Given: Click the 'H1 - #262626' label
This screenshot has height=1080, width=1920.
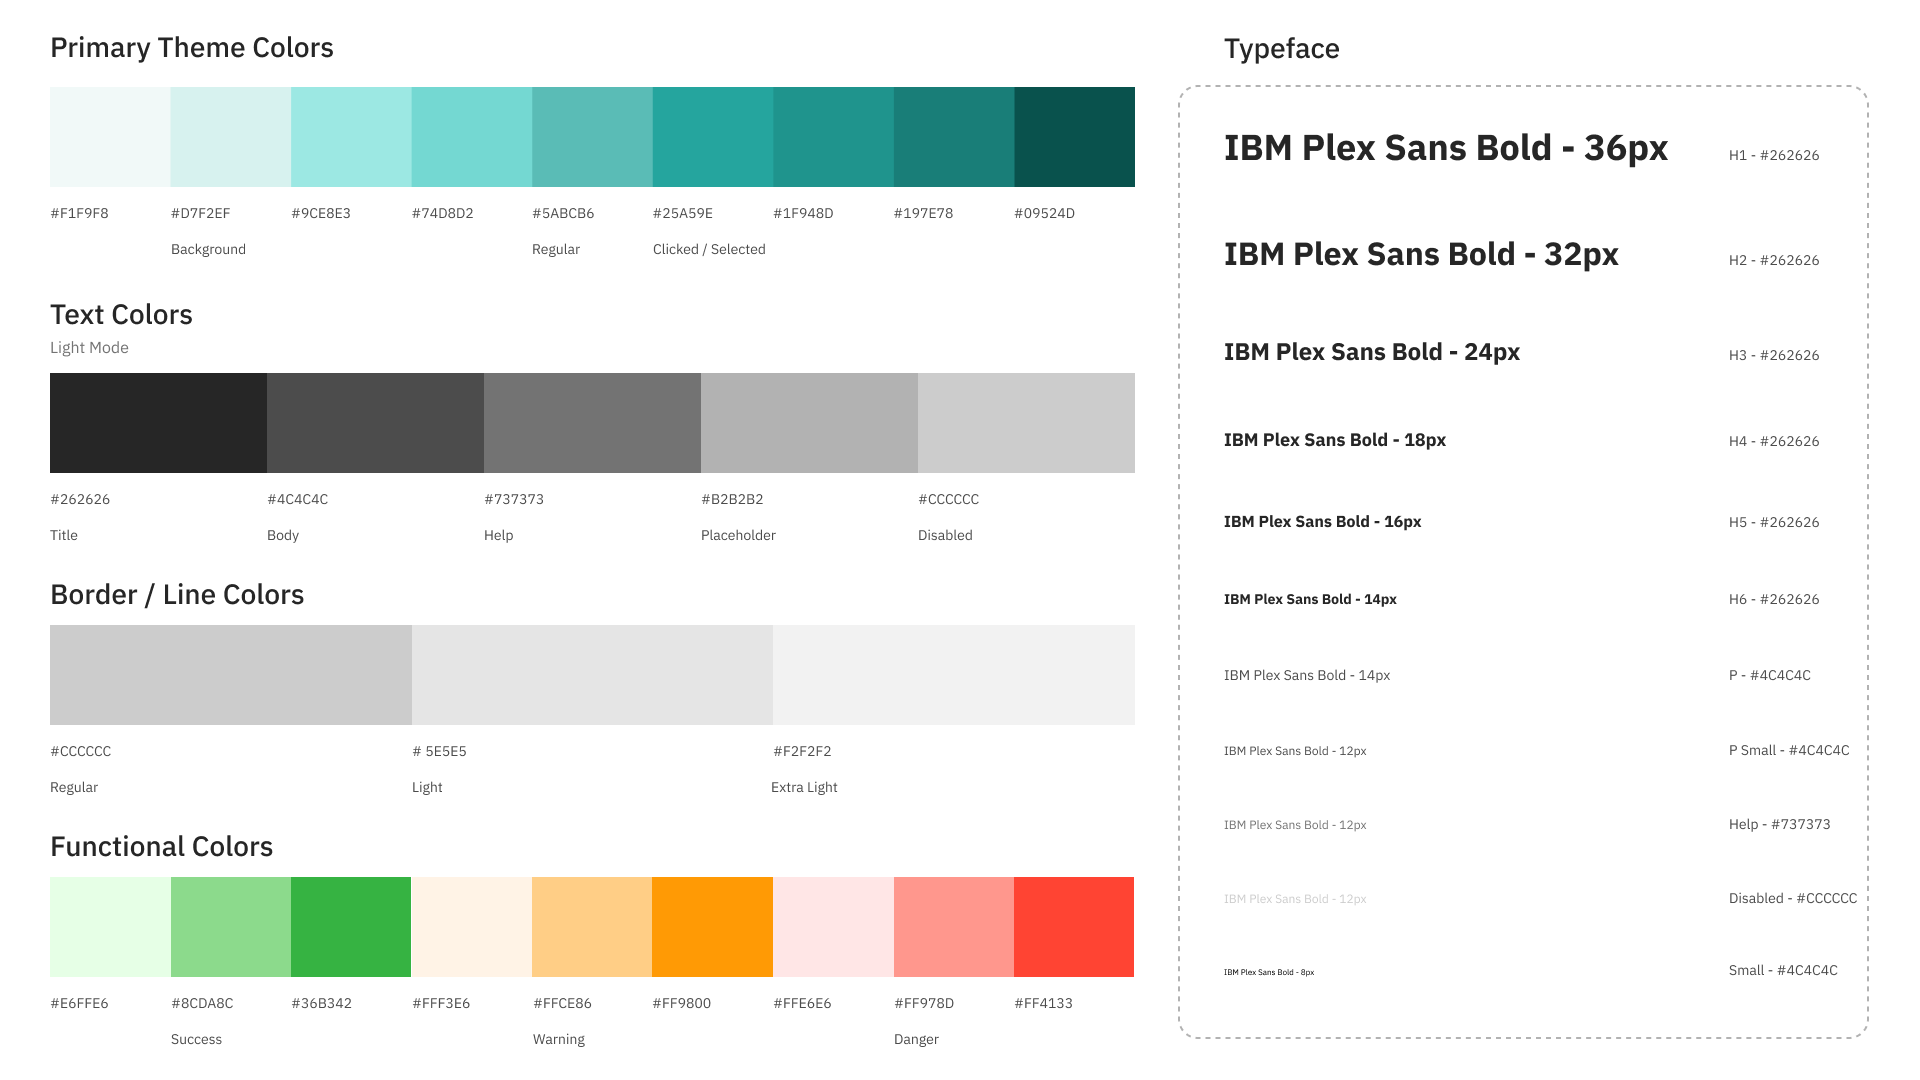Looking at the screenshot, I should (1774, 155).
